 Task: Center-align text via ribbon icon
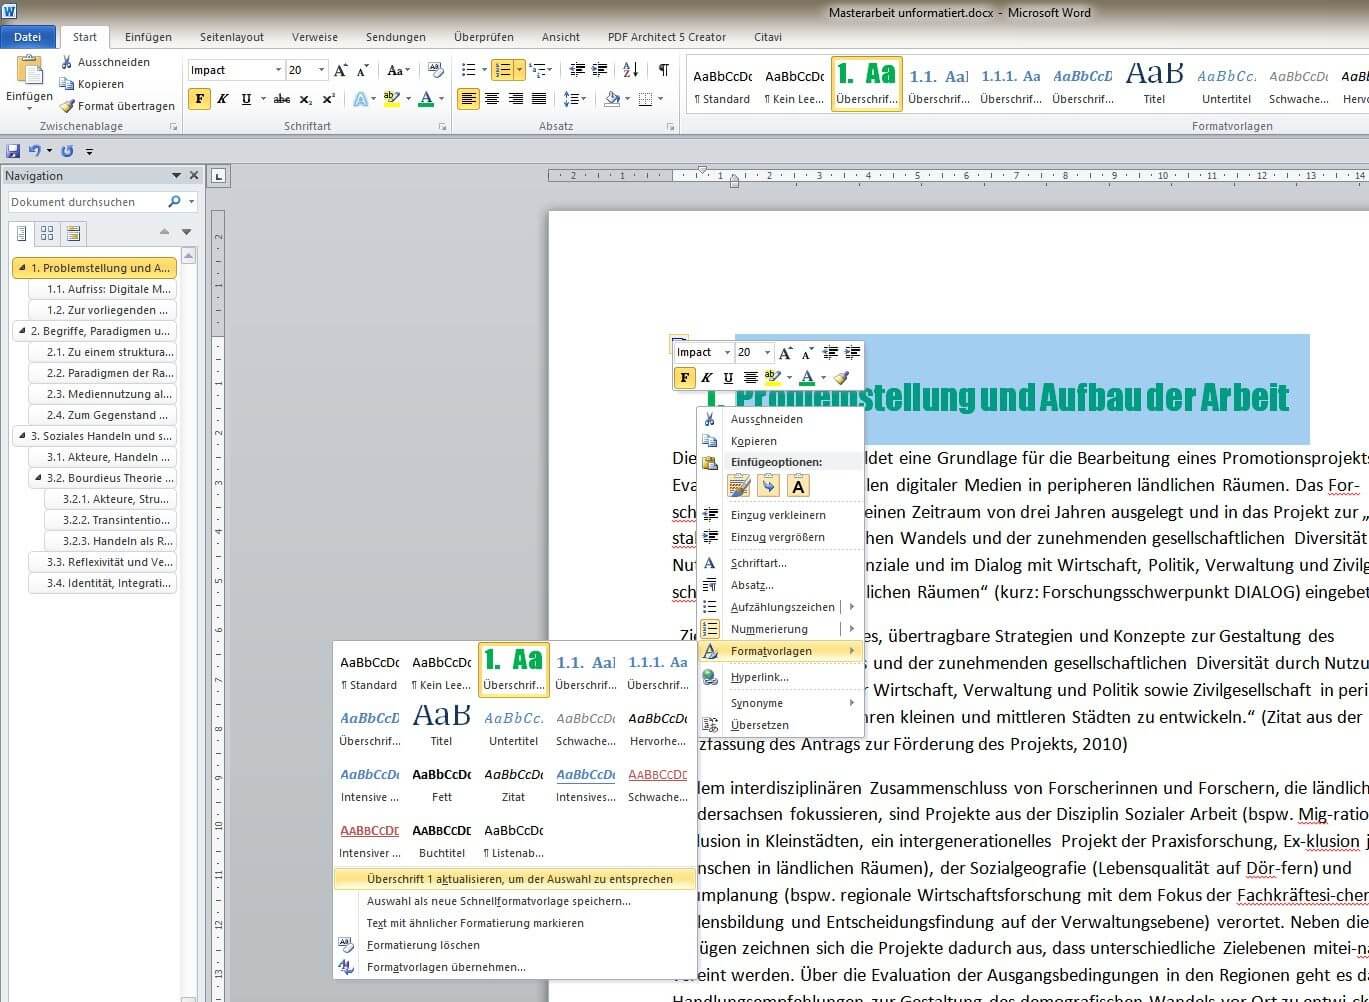[492, 99]
